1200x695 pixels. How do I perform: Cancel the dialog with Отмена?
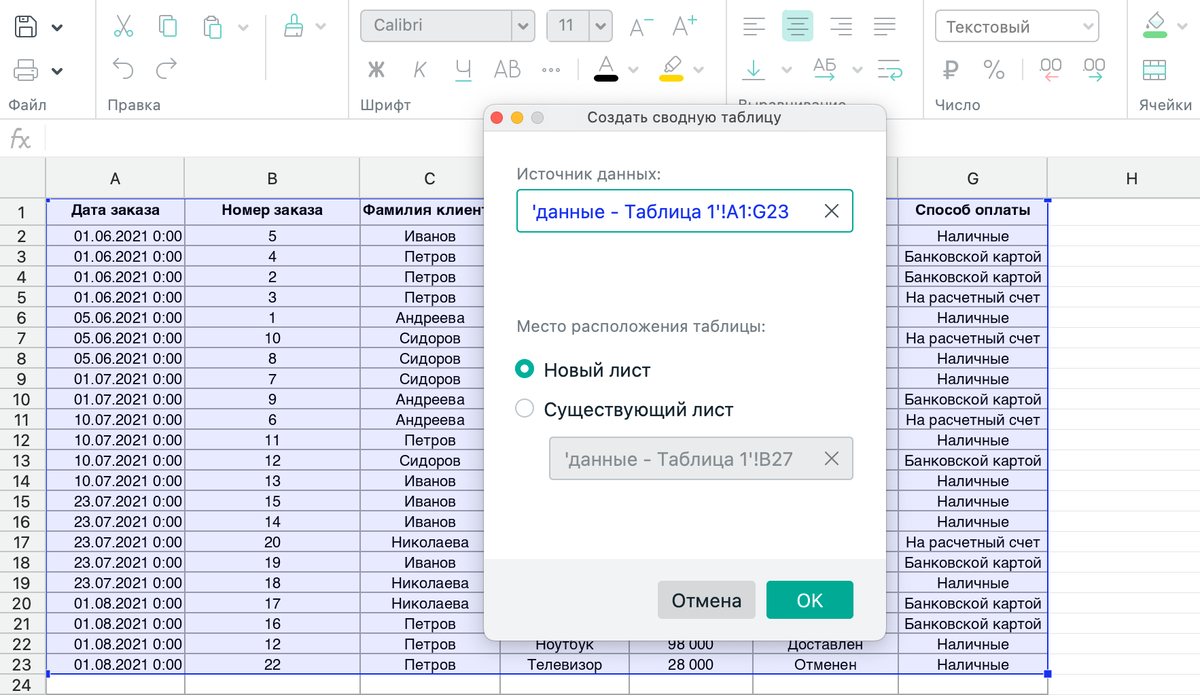coord(706,600)
